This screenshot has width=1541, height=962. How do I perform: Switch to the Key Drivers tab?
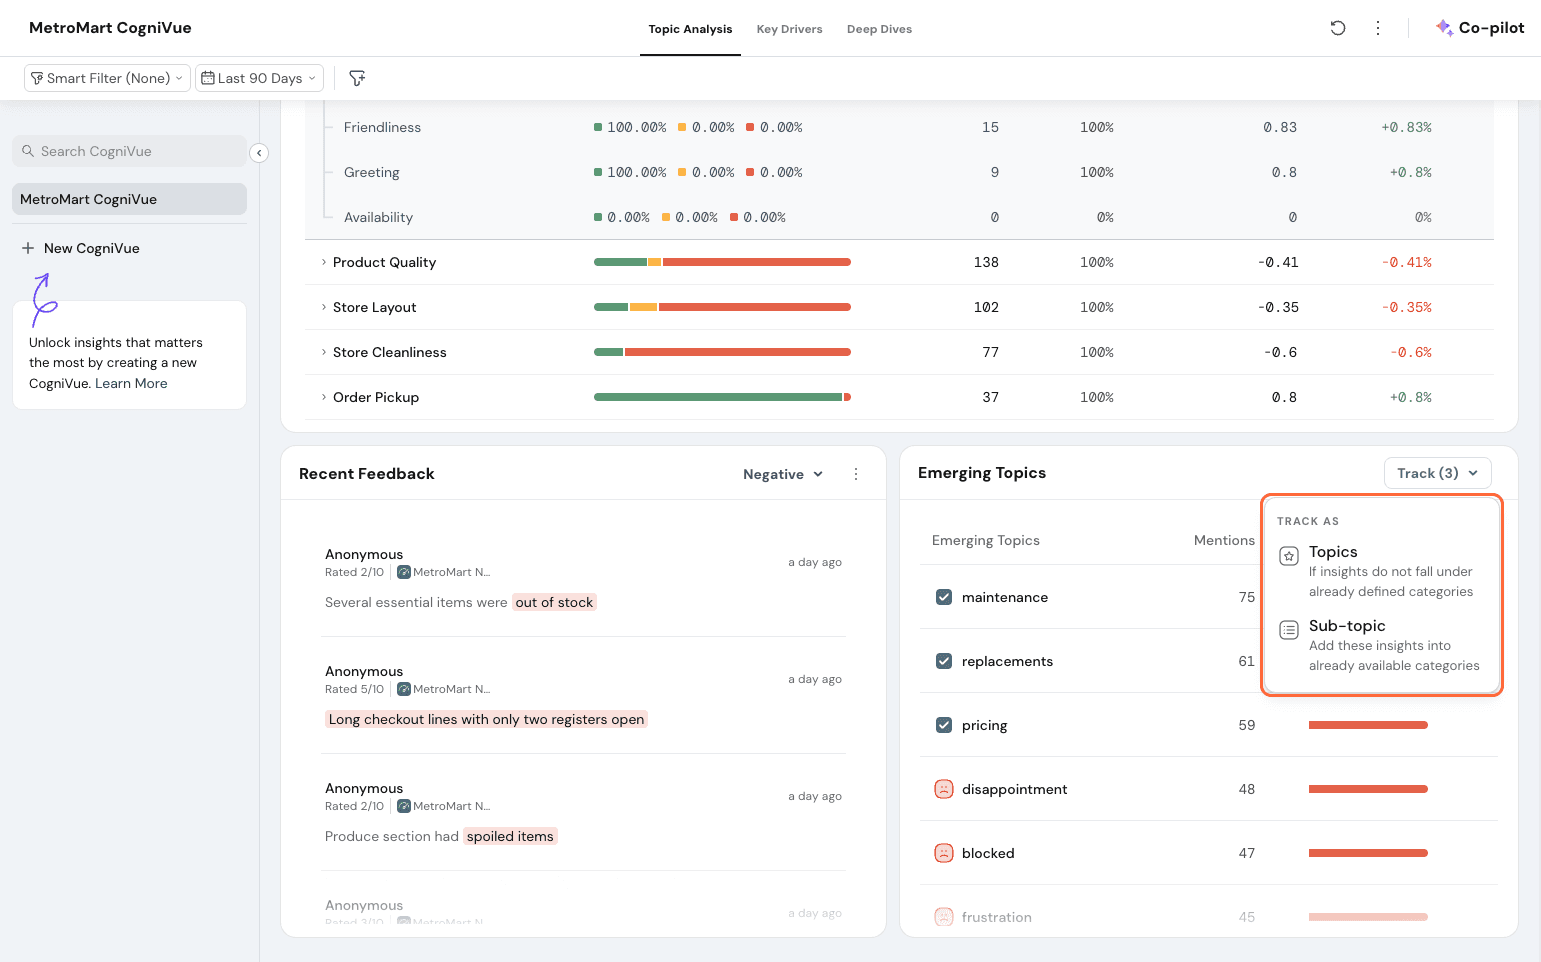[789, 29]
